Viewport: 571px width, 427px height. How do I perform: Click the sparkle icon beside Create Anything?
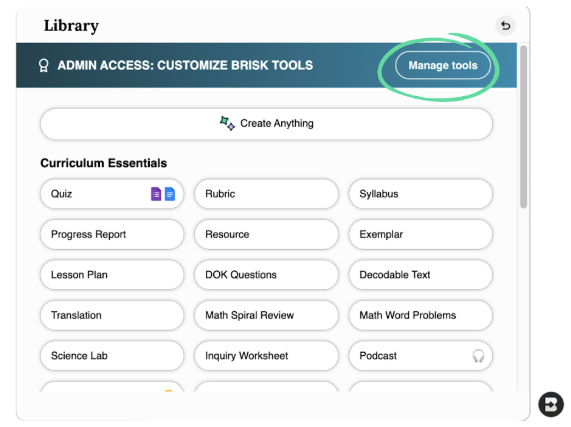pos(227,123)
